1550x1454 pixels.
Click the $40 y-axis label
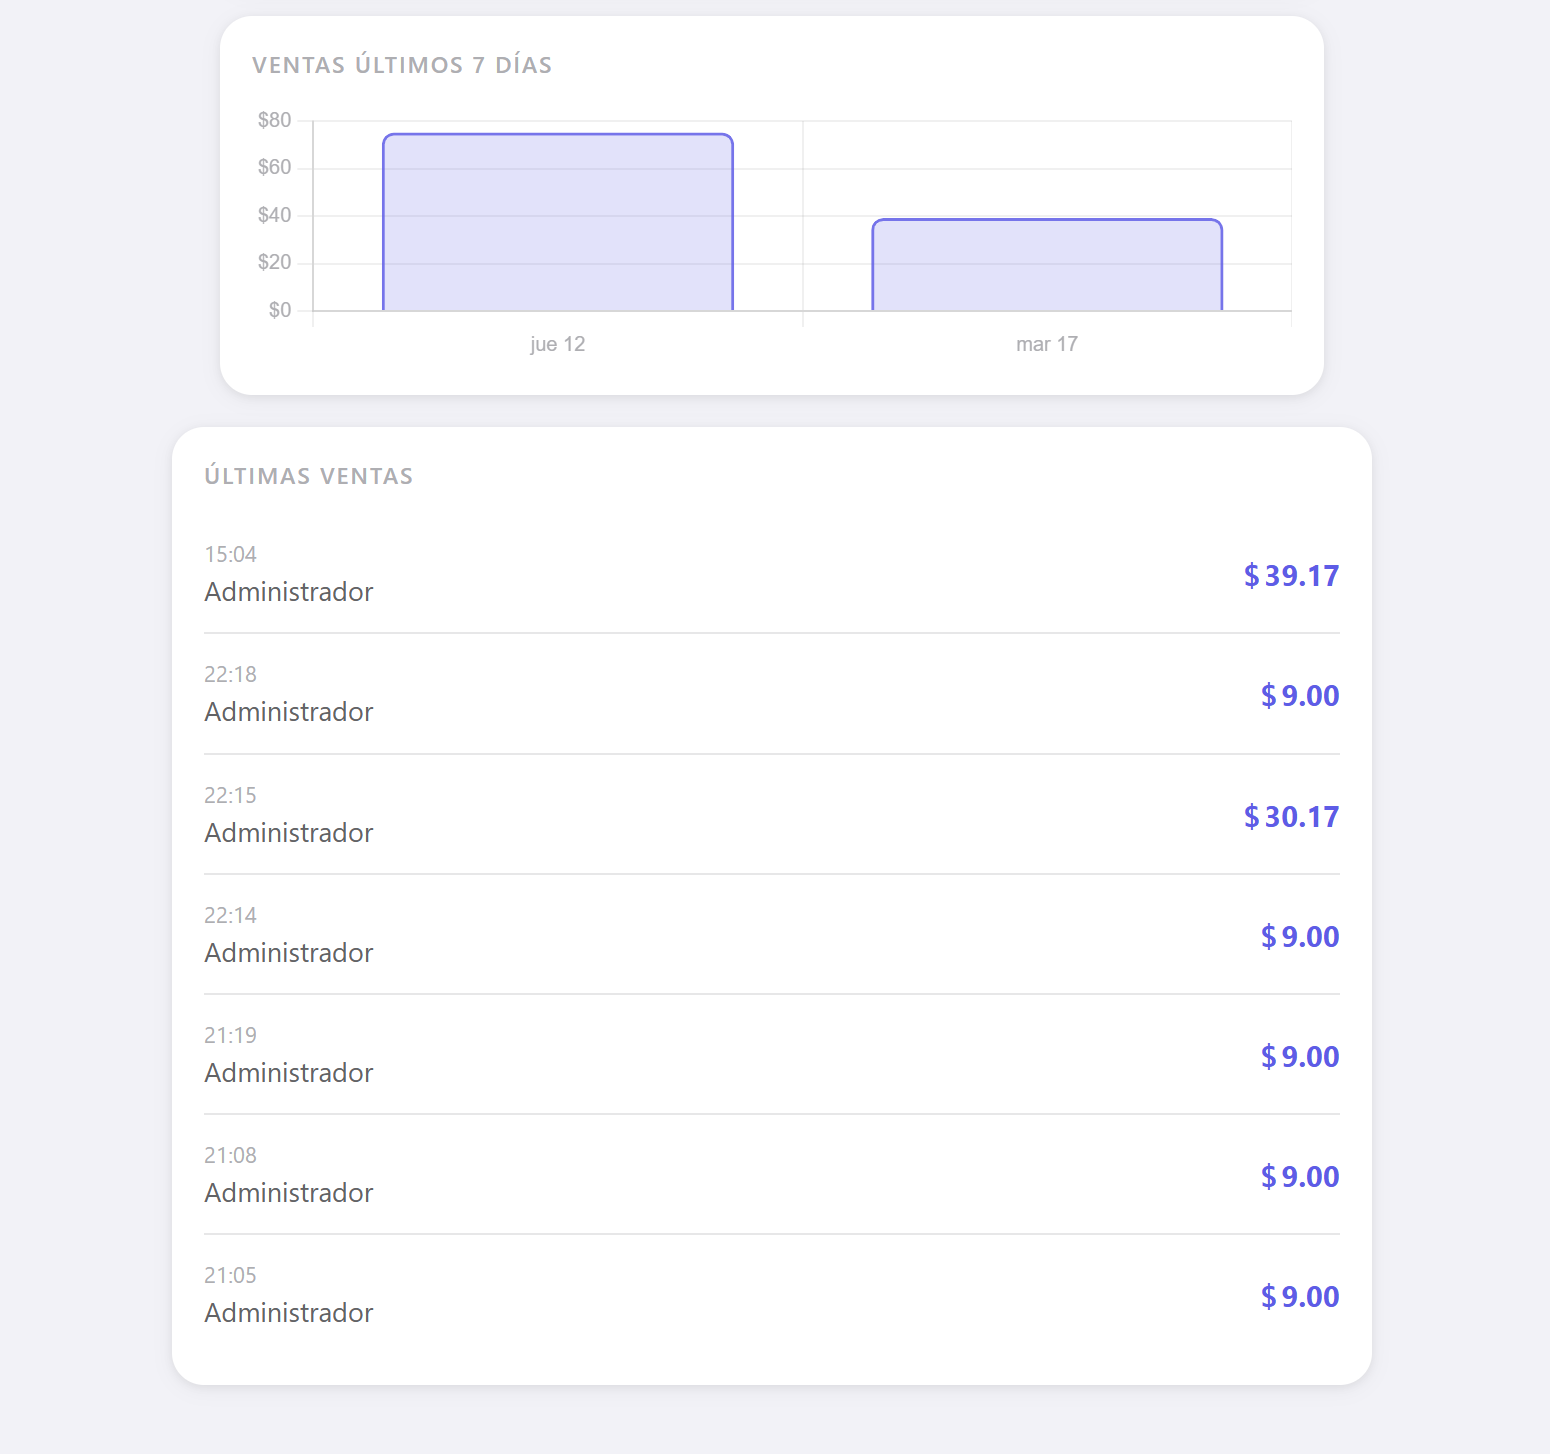[x=274, y=215]
